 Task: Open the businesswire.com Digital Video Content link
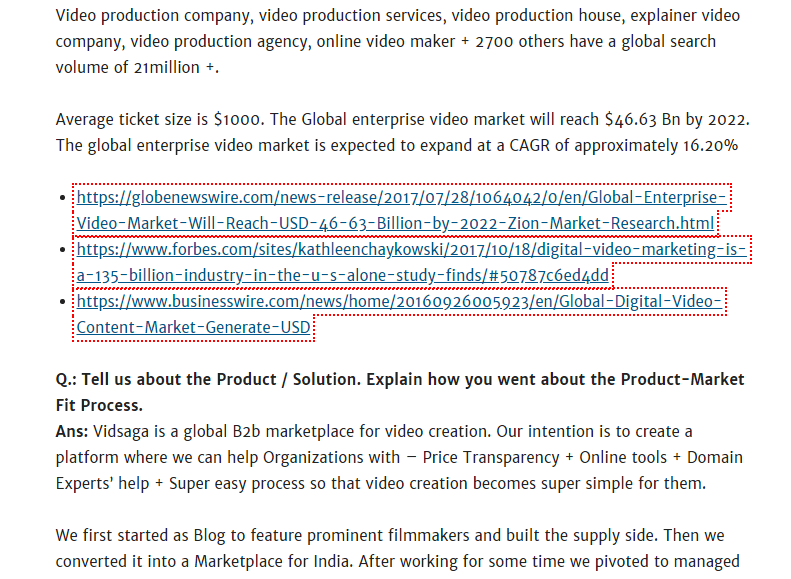[400, 302]
